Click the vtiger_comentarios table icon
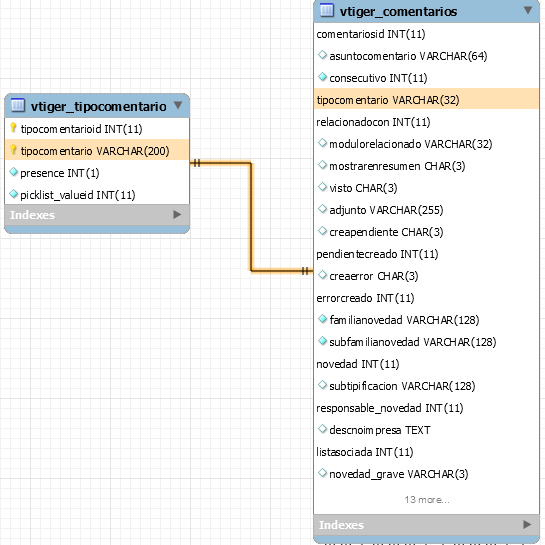545x545 pixels. tap(327, 10)
